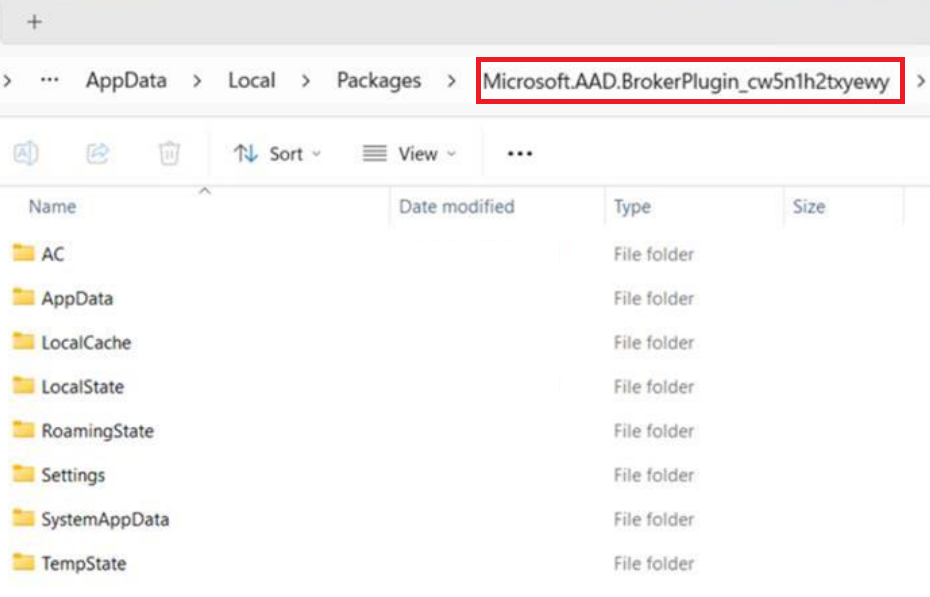Click the SystemAppData folder icon
This screenshot has height=597, width=930.
click(x=24, y=518)
